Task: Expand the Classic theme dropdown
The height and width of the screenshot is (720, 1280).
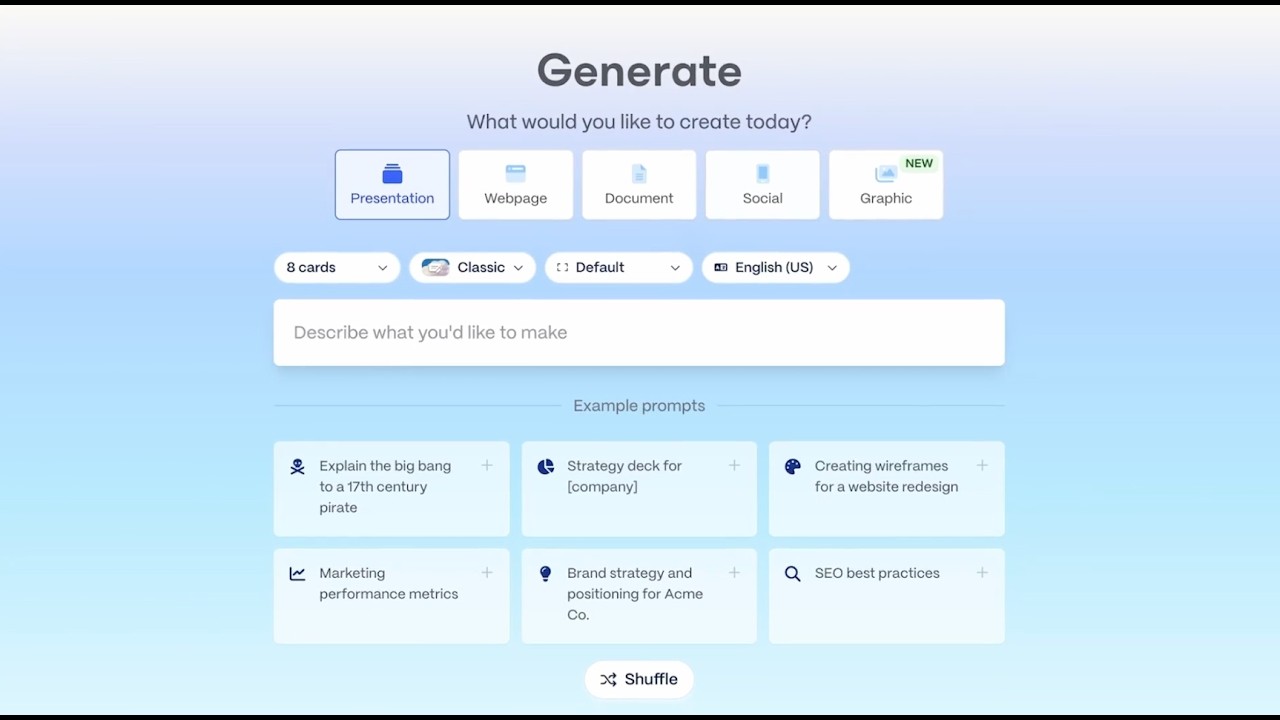Action: tap(472, 268)
